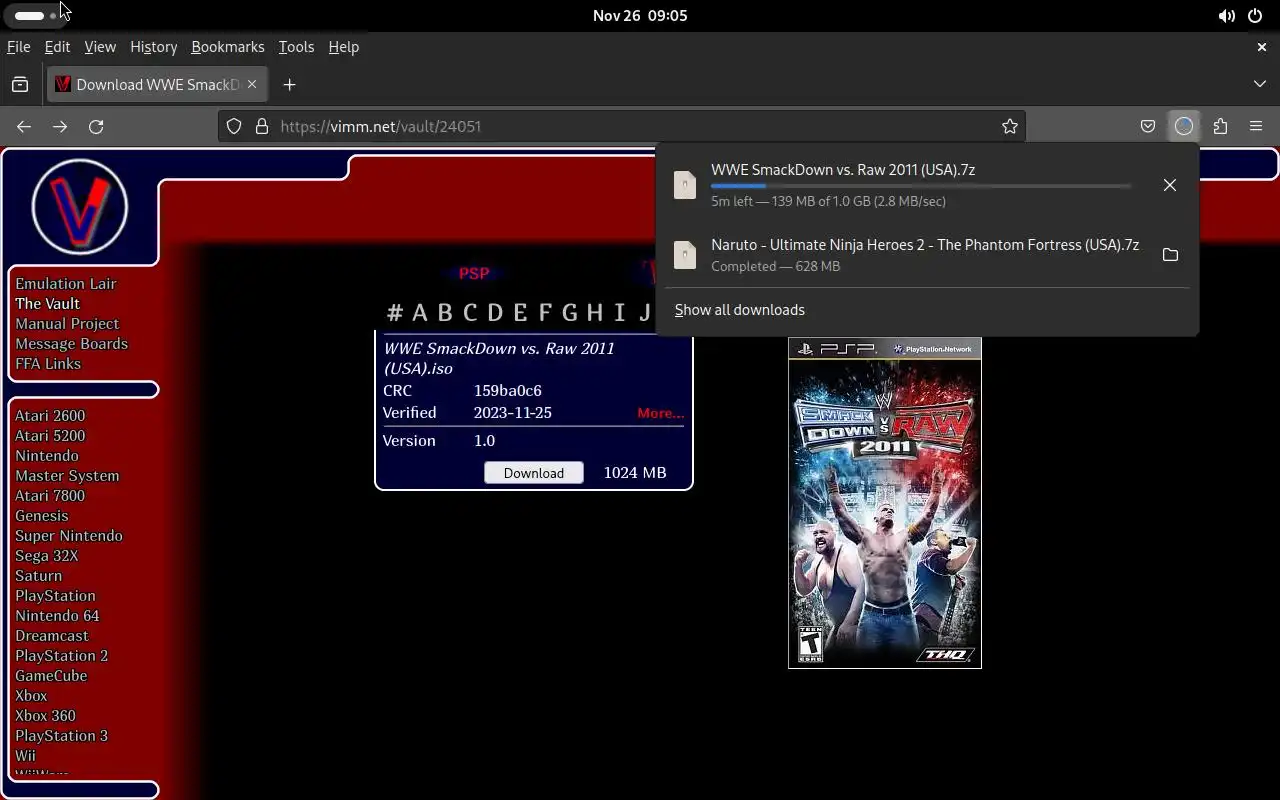
Task: Click the WWE SmackDown vs. Raw 2011 (USA).iso filename
Action: [x=499, y=358]
